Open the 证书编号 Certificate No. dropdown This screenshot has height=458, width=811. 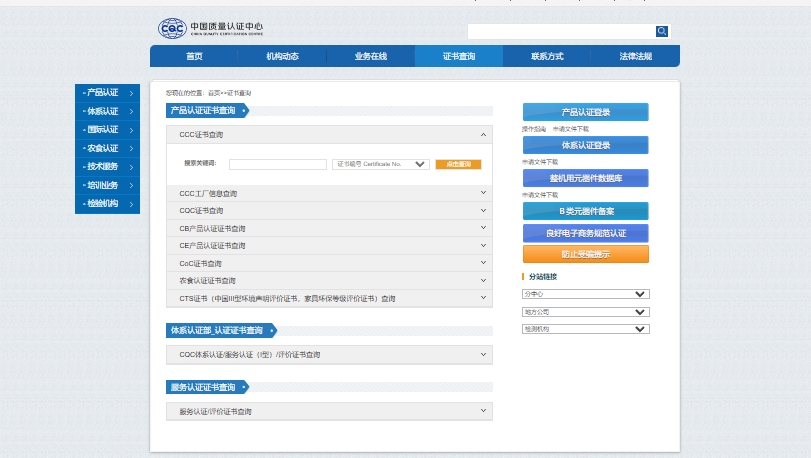381,164
